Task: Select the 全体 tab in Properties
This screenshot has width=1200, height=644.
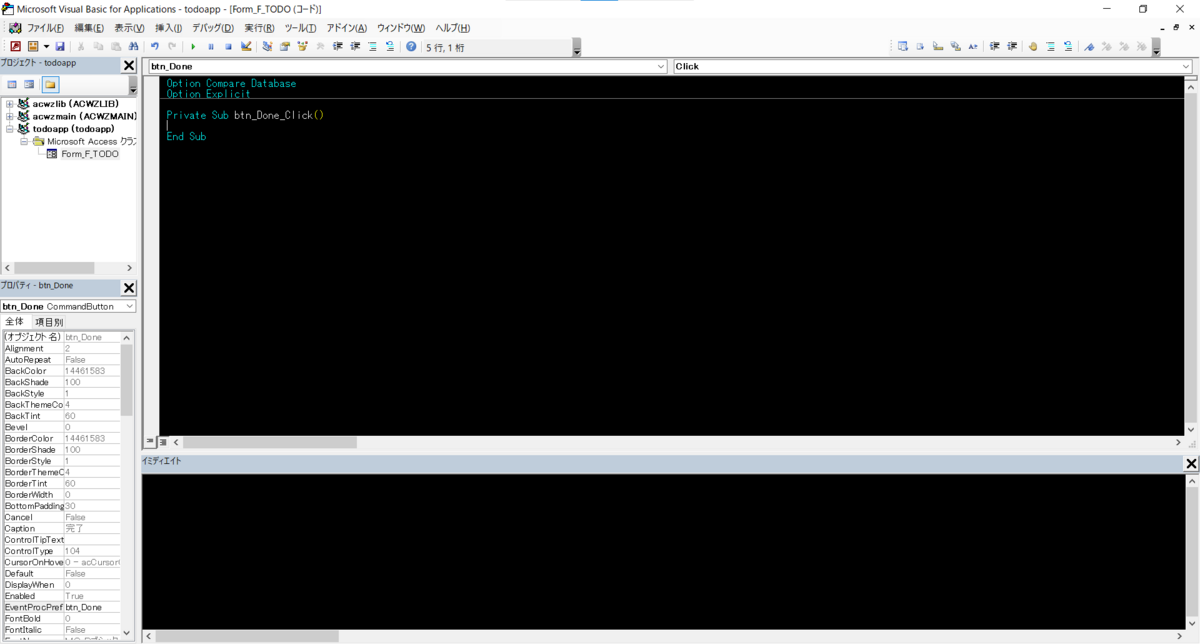Action: point(15,322)
